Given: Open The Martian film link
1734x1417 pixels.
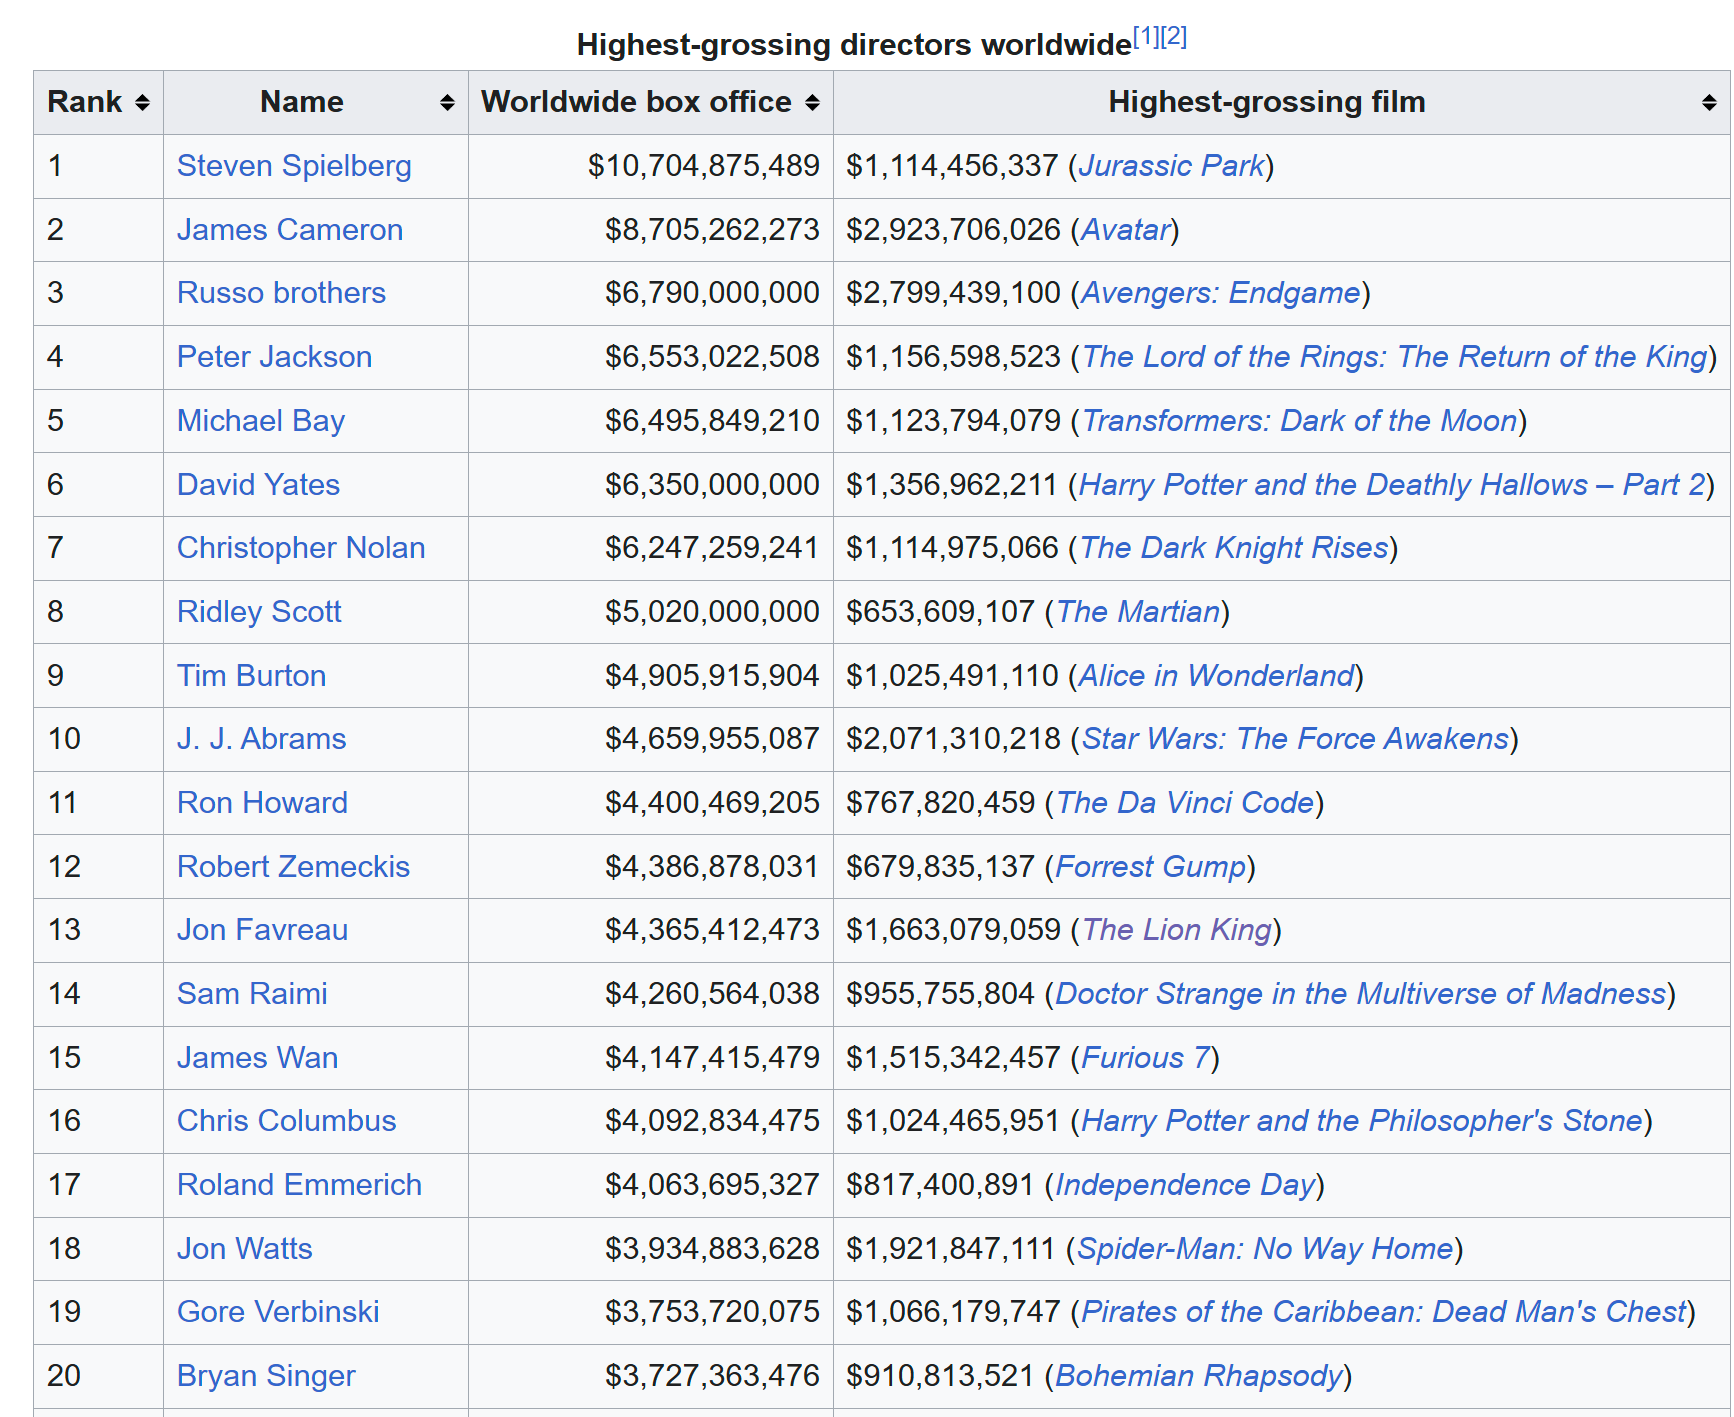Looking at the screenshot, I should 1139,612.
